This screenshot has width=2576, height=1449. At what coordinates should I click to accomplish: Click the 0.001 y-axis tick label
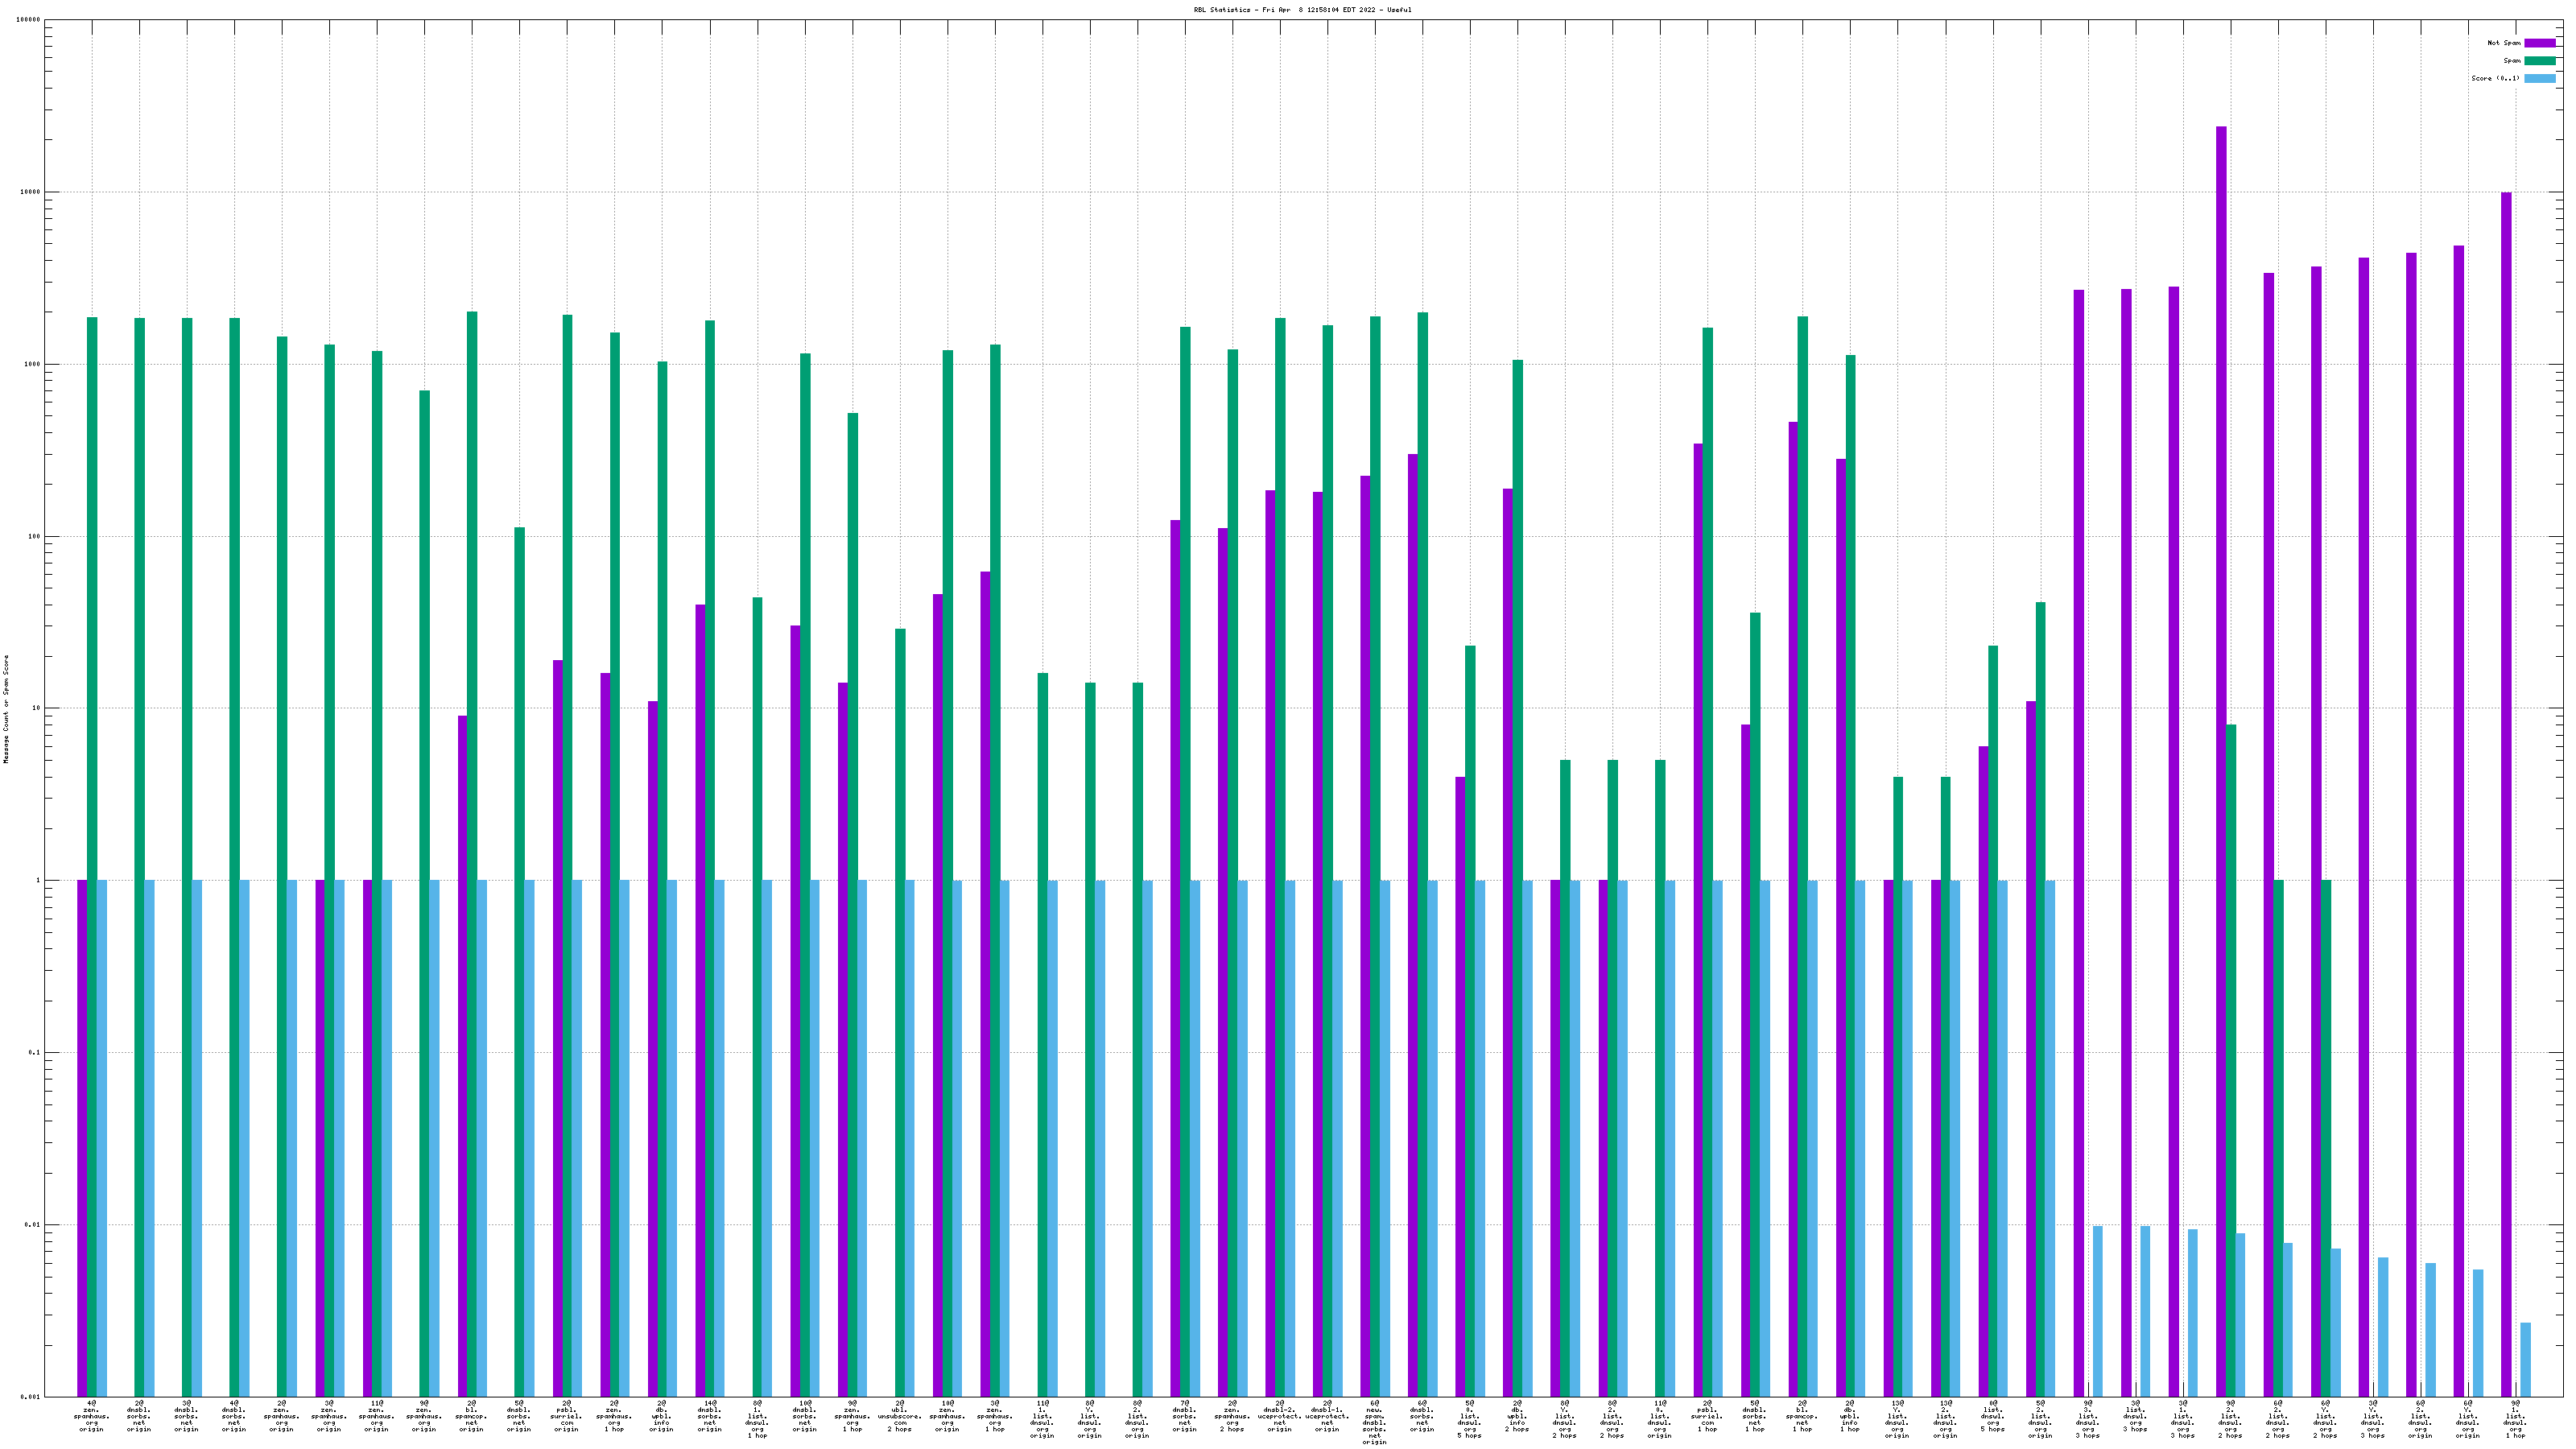click(31, 1397)
